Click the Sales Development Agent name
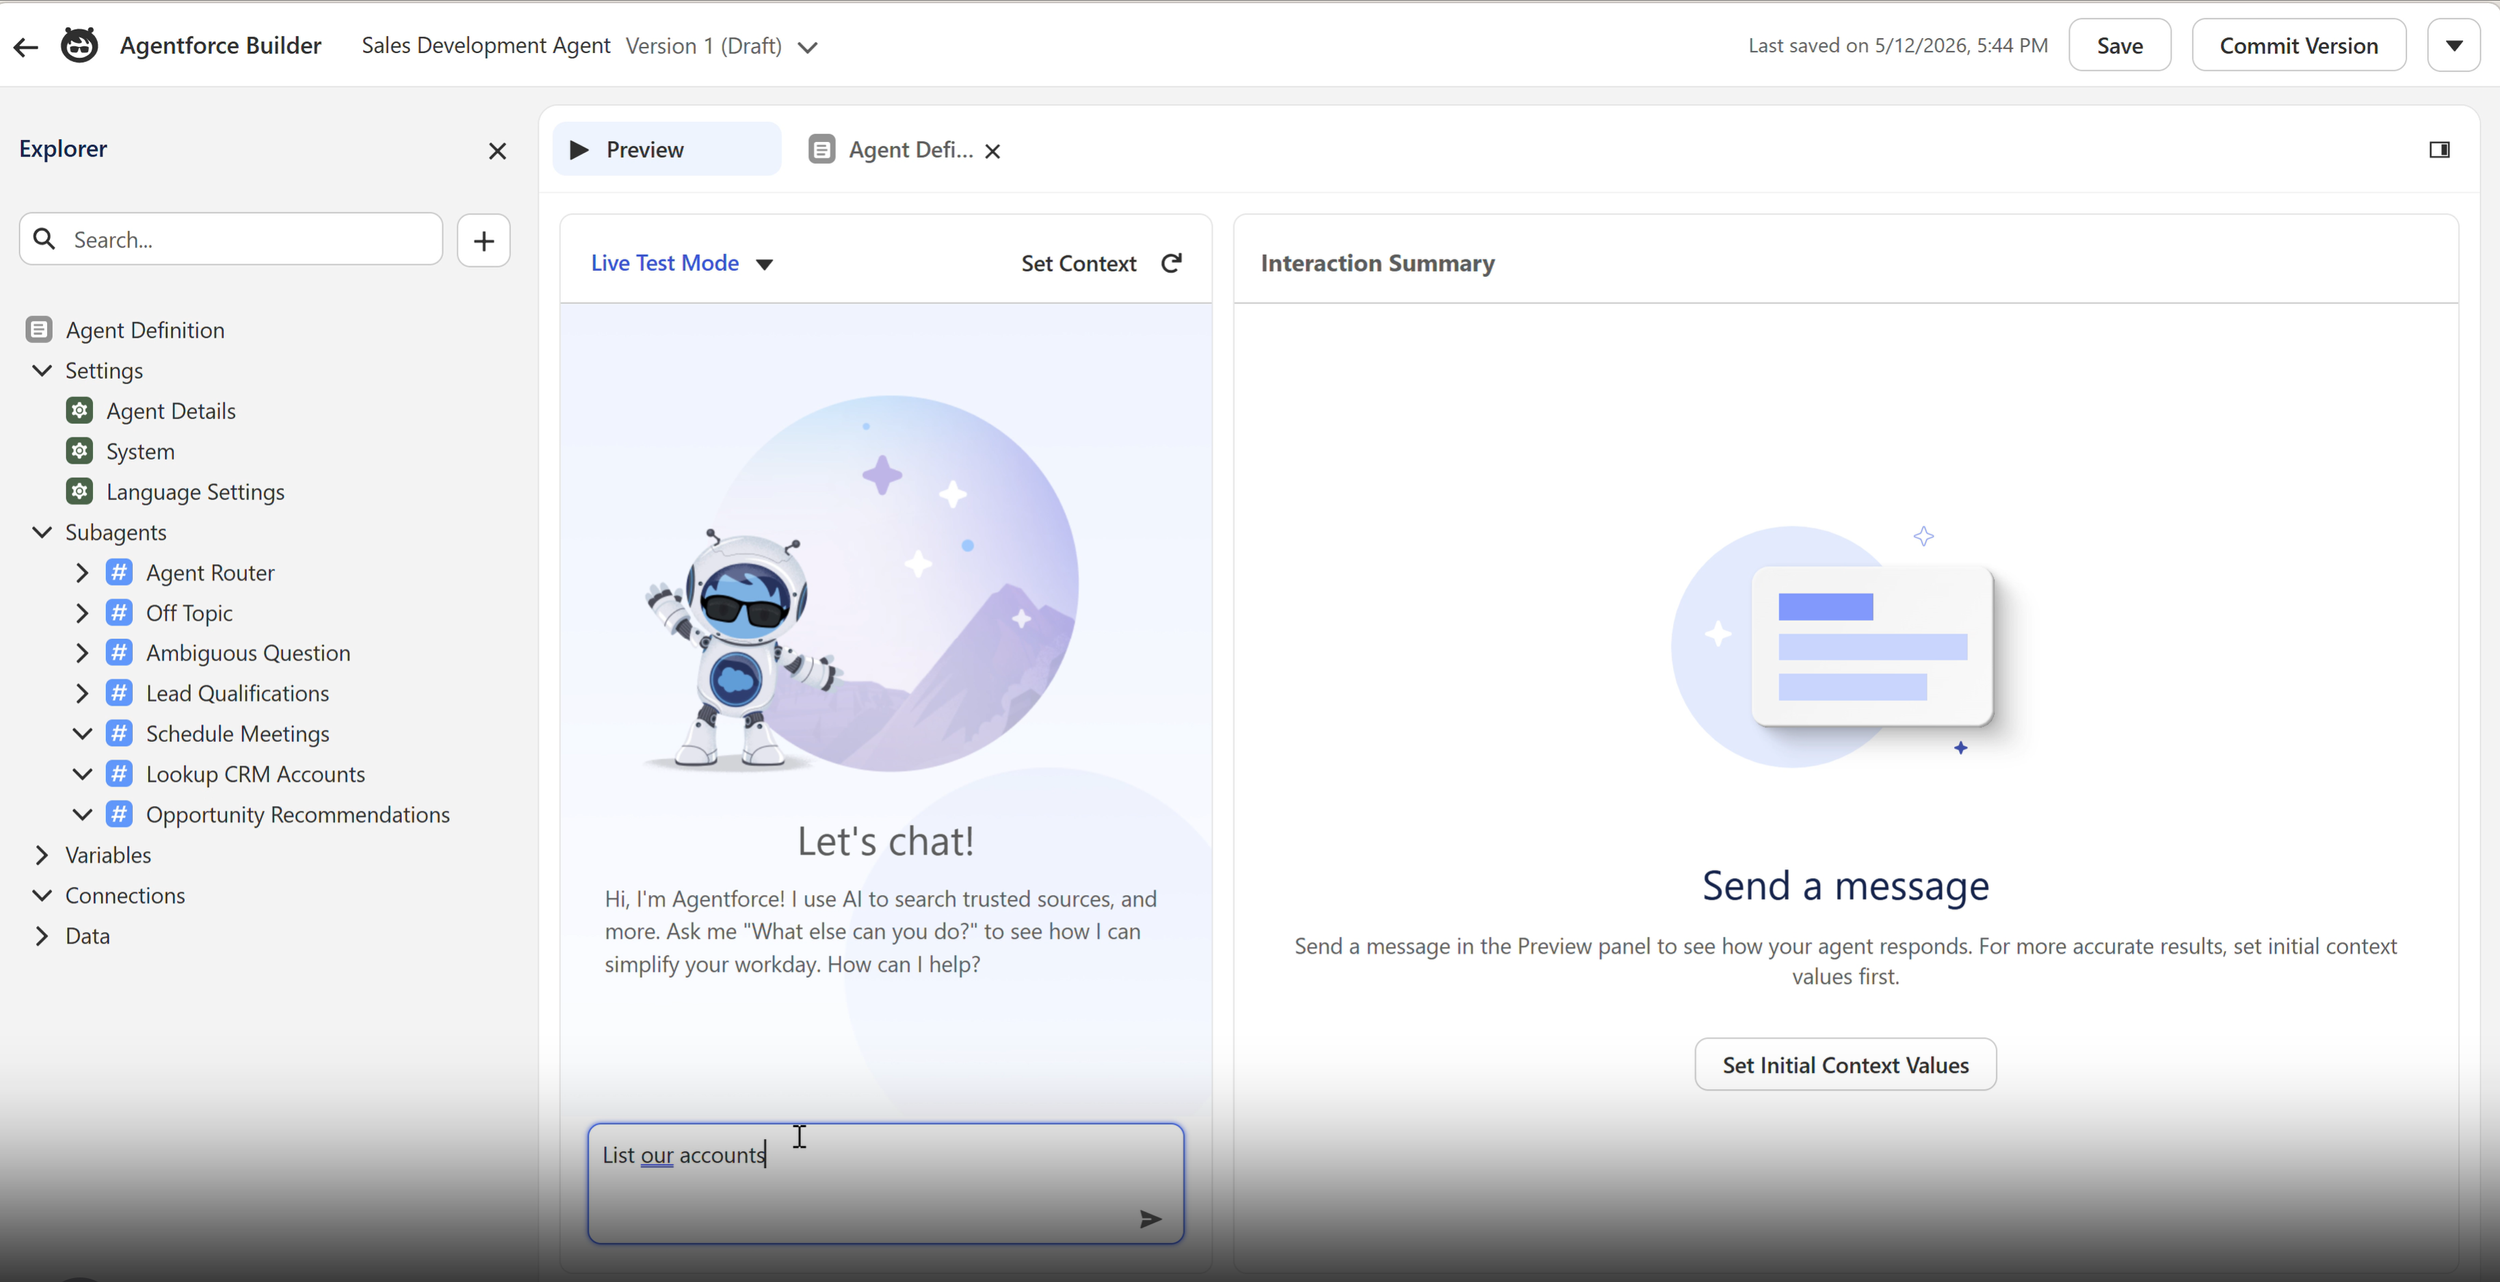The height and width of the screenshot is (1282, 2500). point(486,46)
